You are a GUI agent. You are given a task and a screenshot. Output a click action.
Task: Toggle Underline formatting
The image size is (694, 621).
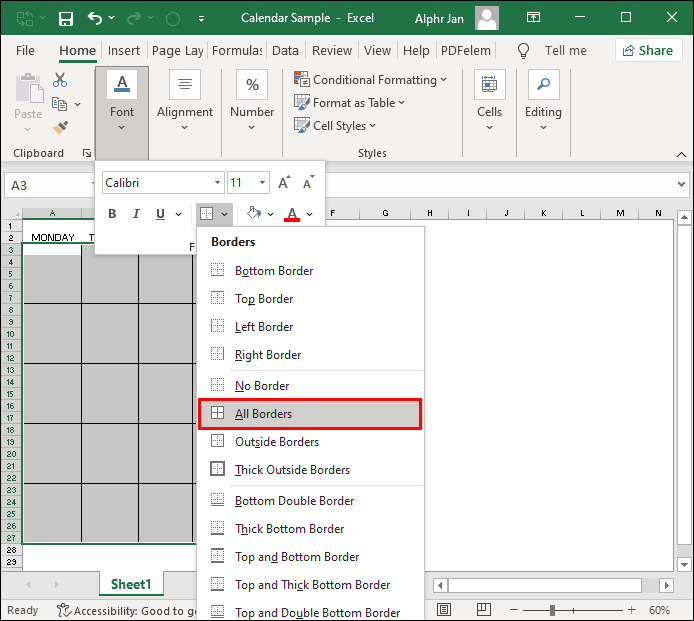(x=160, y=214)
